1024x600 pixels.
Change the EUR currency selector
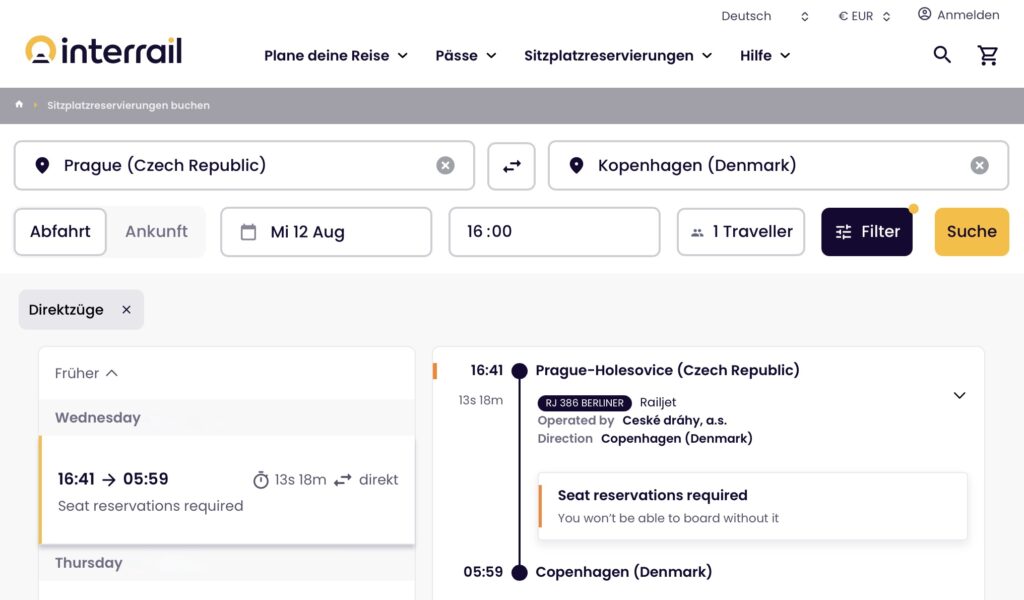864,16
